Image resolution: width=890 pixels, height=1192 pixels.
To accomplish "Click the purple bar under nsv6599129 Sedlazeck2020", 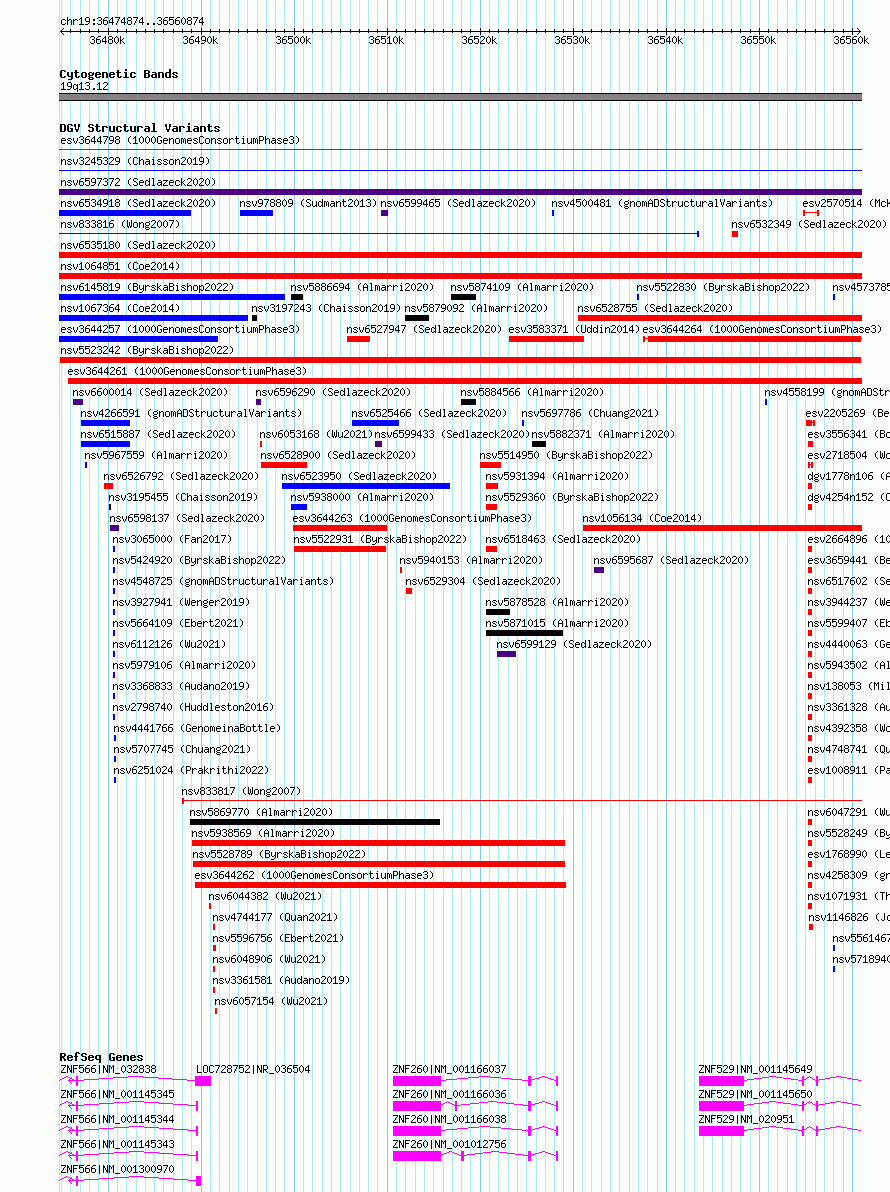I will pyautogui.click(x=506, y=654).
